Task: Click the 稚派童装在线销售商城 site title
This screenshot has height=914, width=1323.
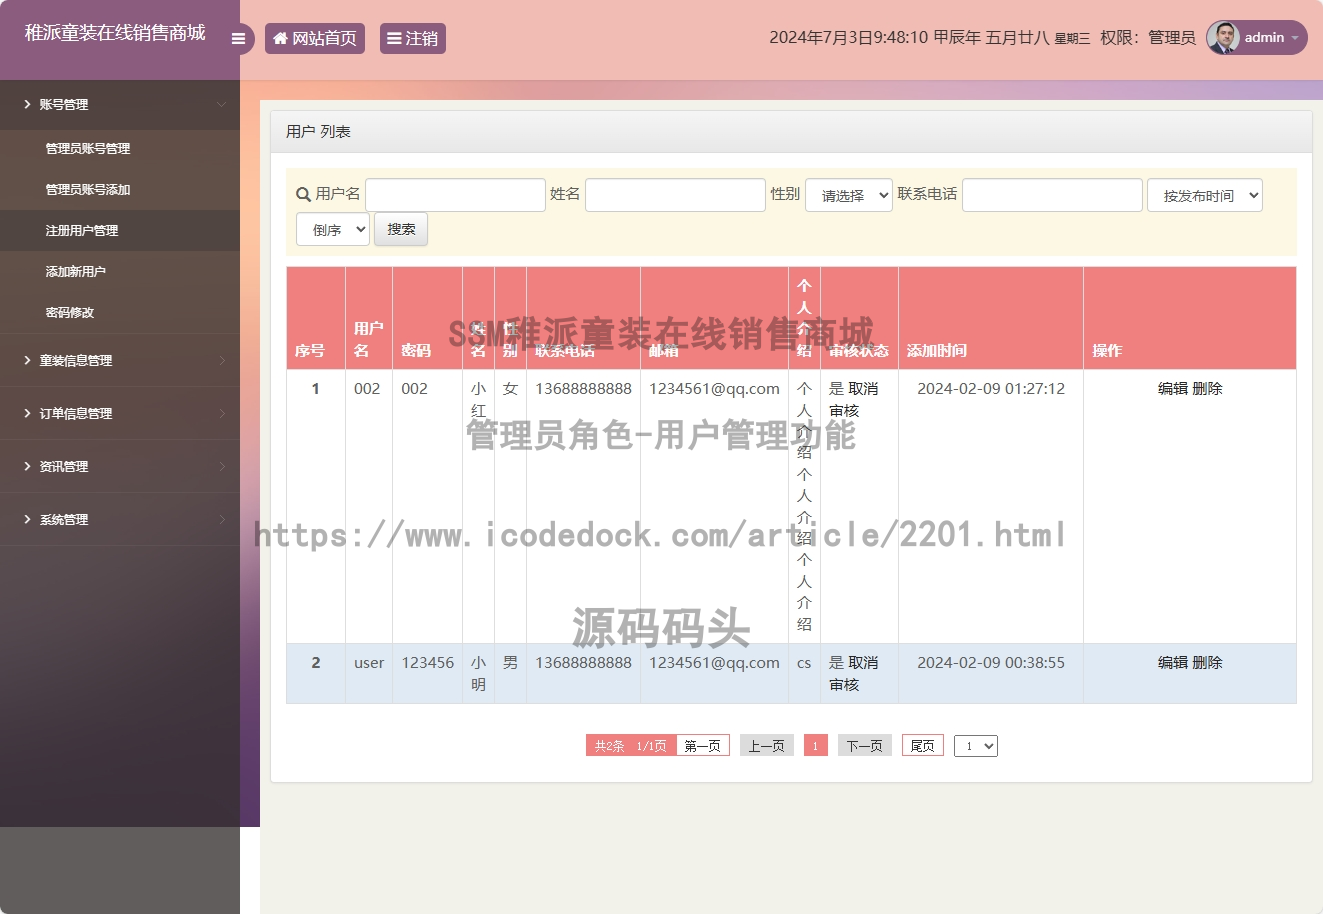Action: [x=115, y=33]
